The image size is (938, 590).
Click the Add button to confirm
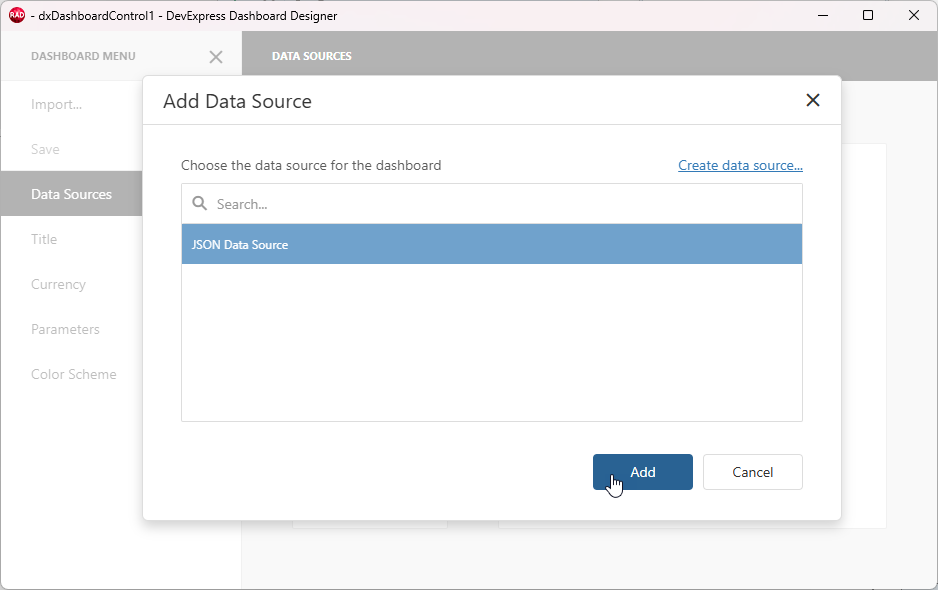click(642, 471)
